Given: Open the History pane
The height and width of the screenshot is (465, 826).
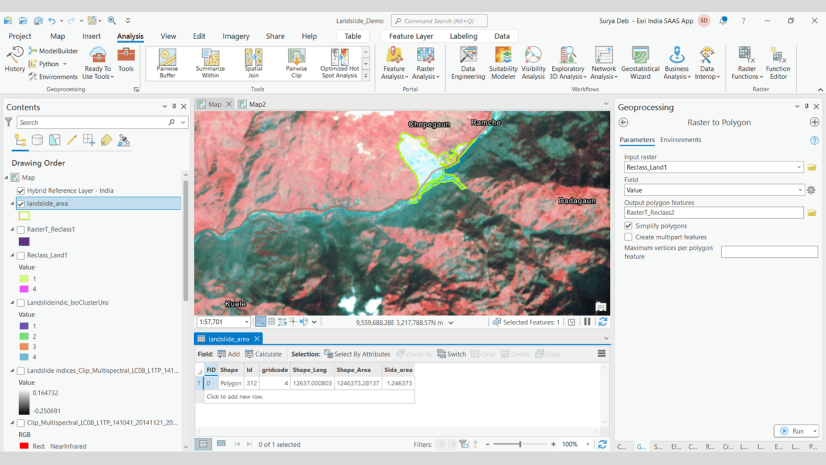Looking at the screenshot, I should coord(14,59).
